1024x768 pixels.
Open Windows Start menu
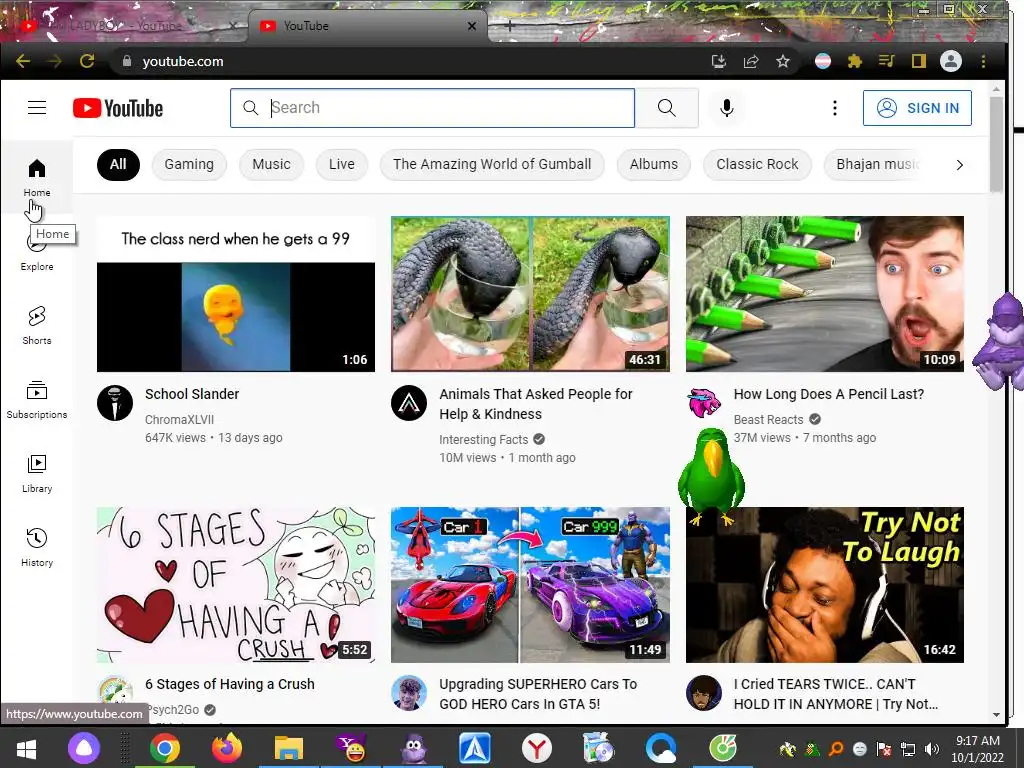(x=26, y=748)
